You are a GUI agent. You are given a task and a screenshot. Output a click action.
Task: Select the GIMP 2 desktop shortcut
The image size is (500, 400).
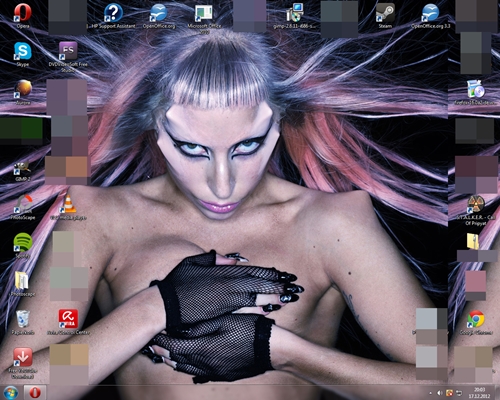23,170
